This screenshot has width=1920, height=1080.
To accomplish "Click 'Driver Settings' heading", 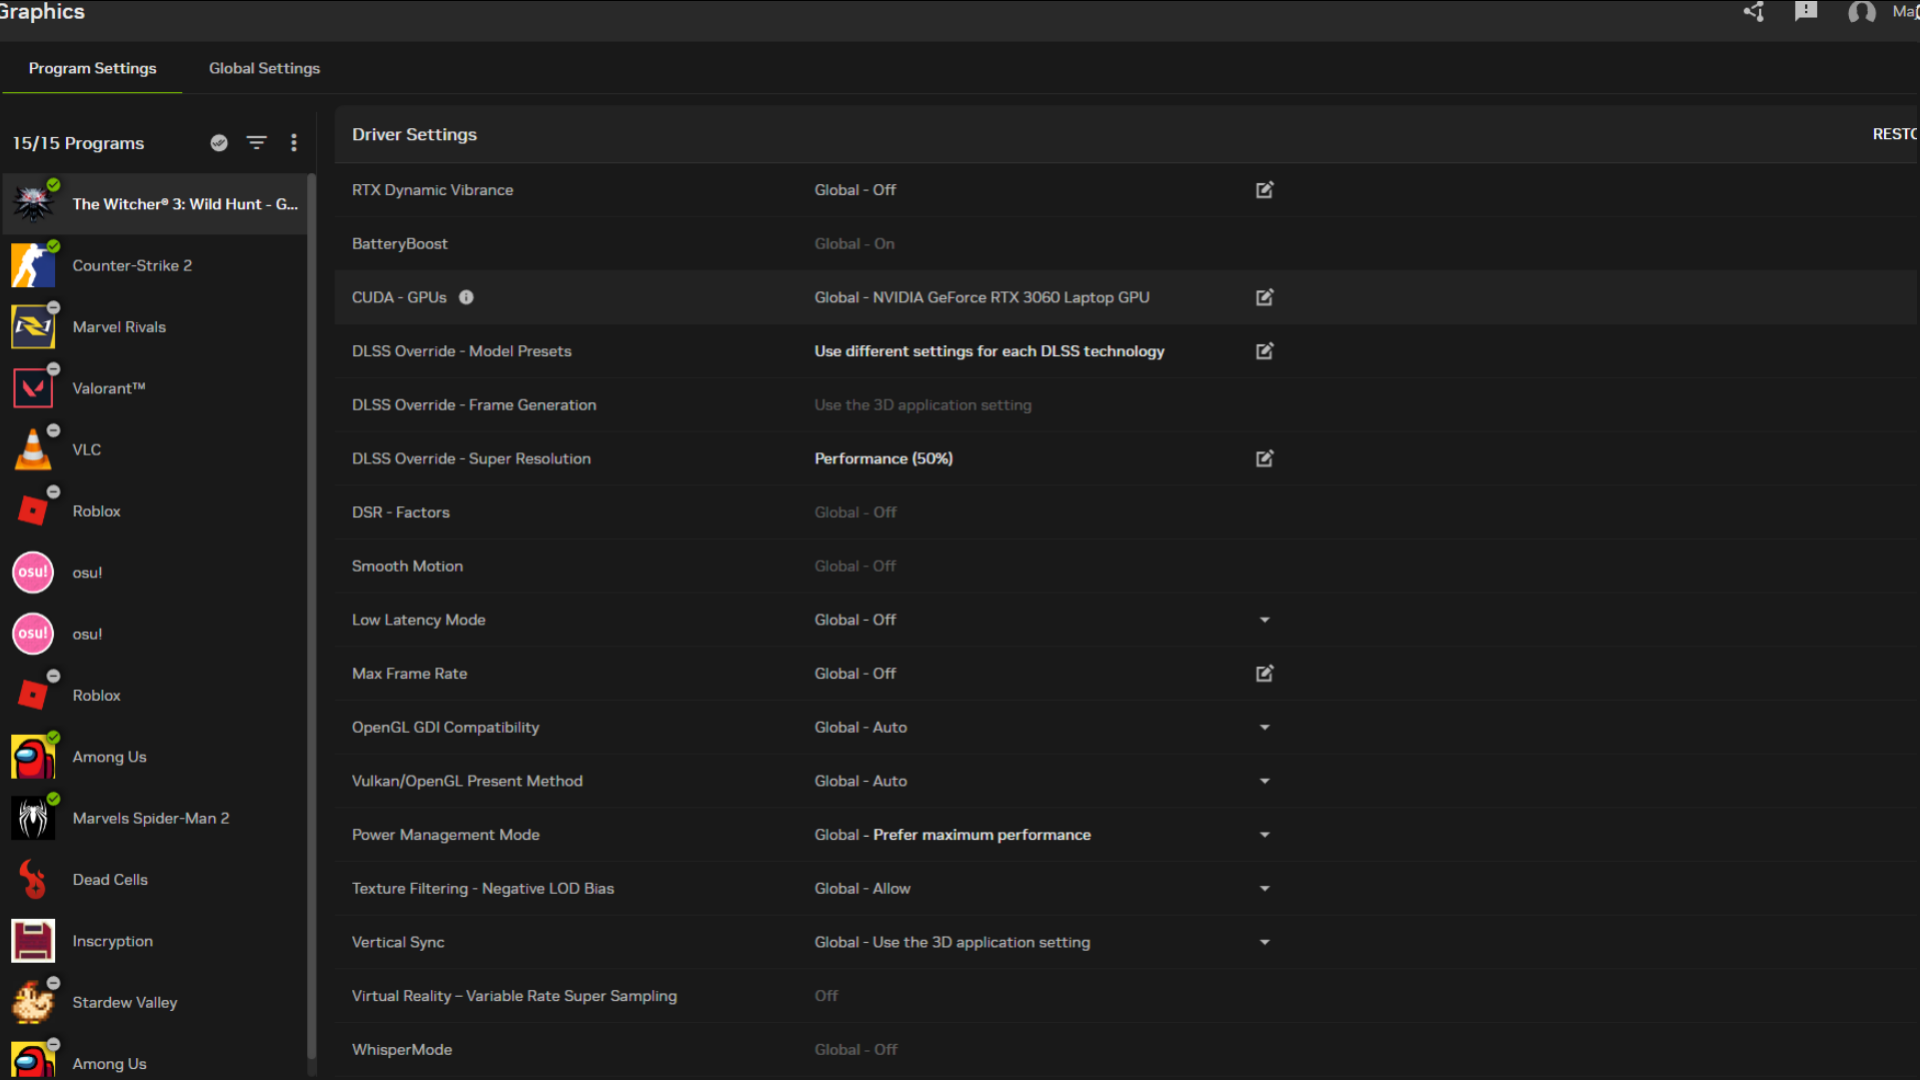I will coord(415,134).
